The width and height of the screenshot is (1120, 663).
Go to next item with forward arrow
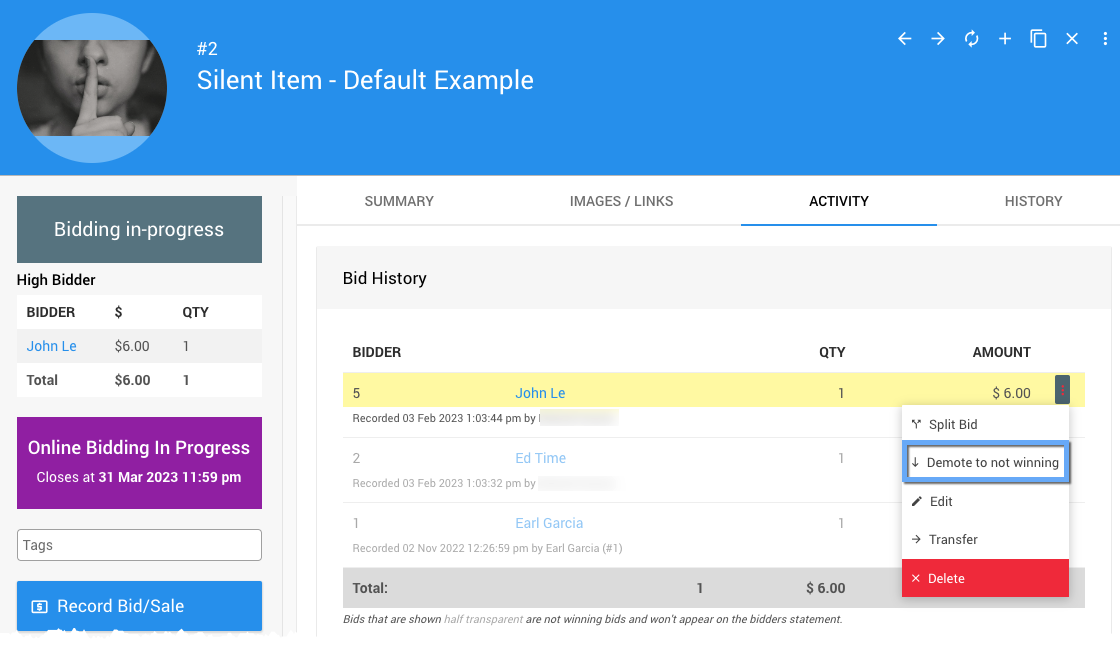[x=937, y=39]
